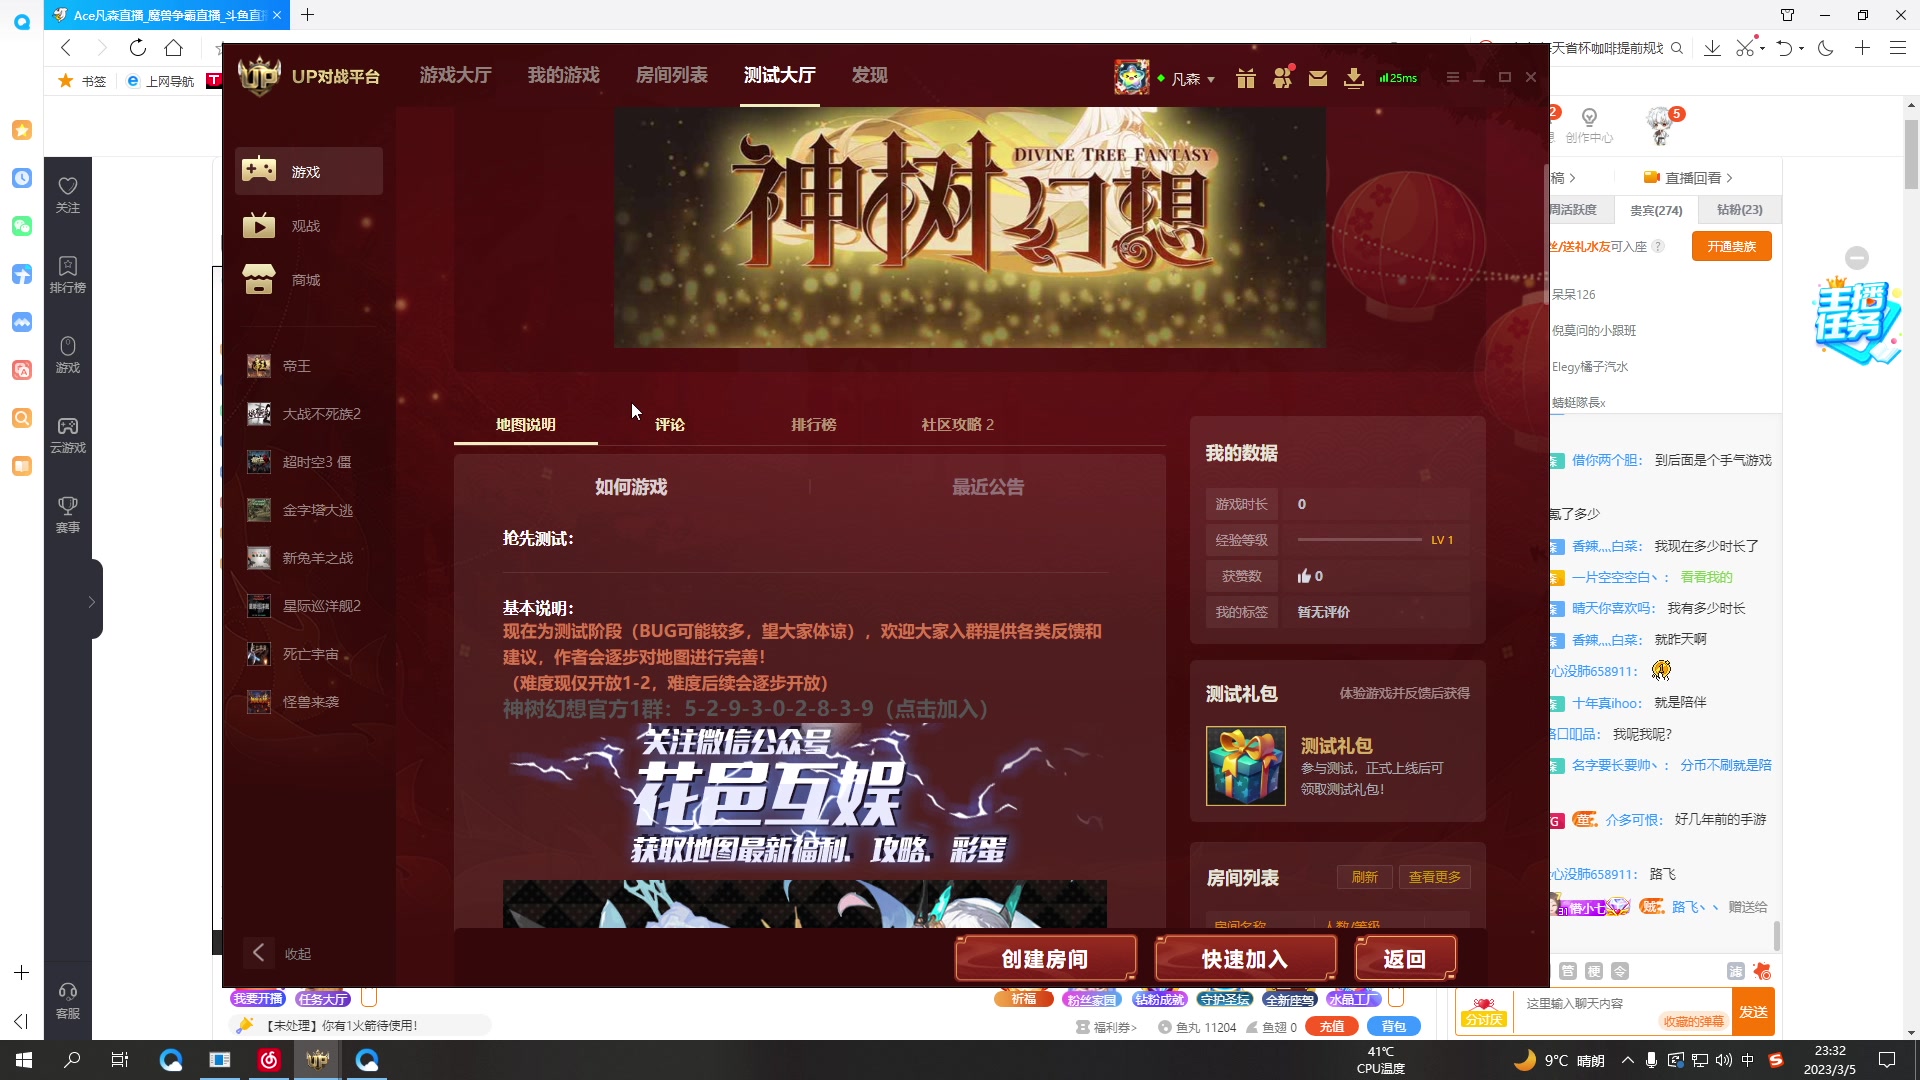1920x1080 pixels.
Task: Click the 充值 recharge button
Action: (1331, 1027)
